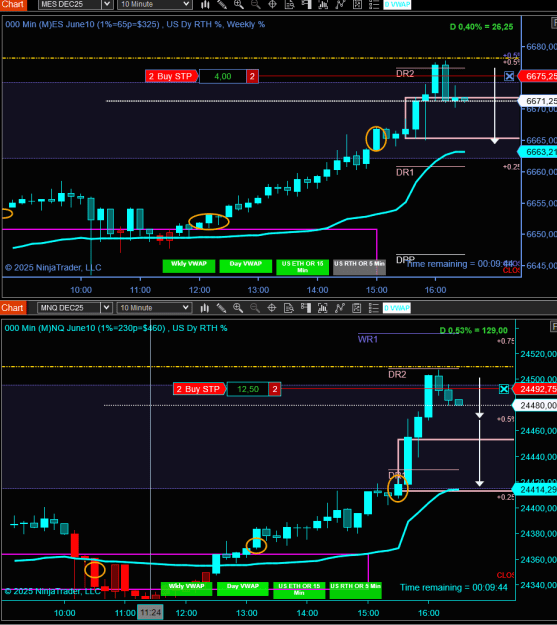Image resolution: width=557 pixels, height=625 pixels.
Task: Zoom in on the MNQ chart
Action: click(238, 308)
